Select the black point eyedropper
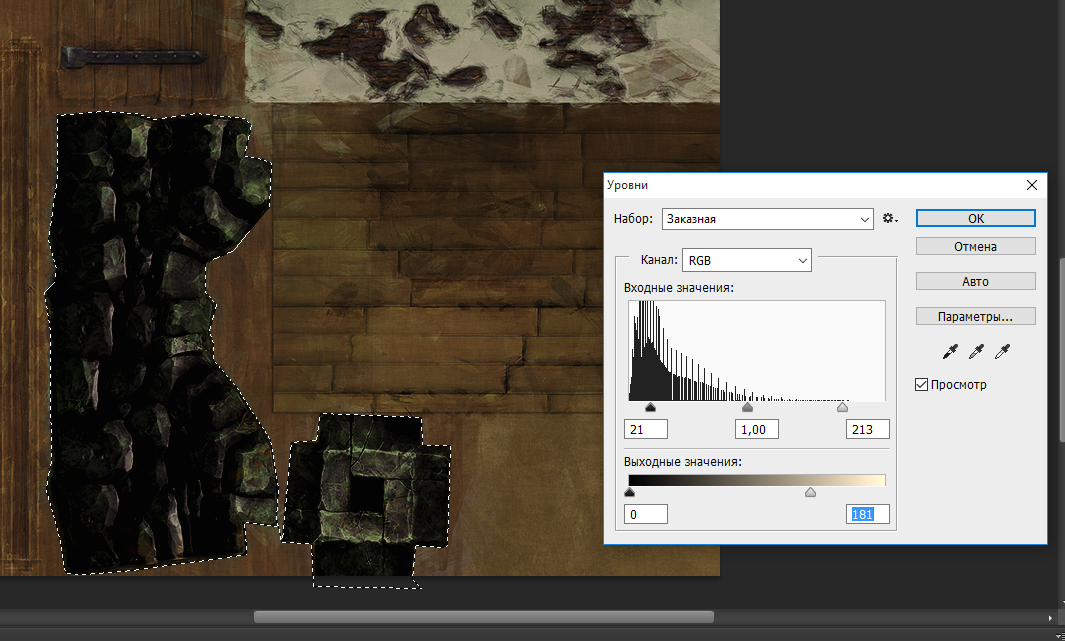 coord(949,351)
